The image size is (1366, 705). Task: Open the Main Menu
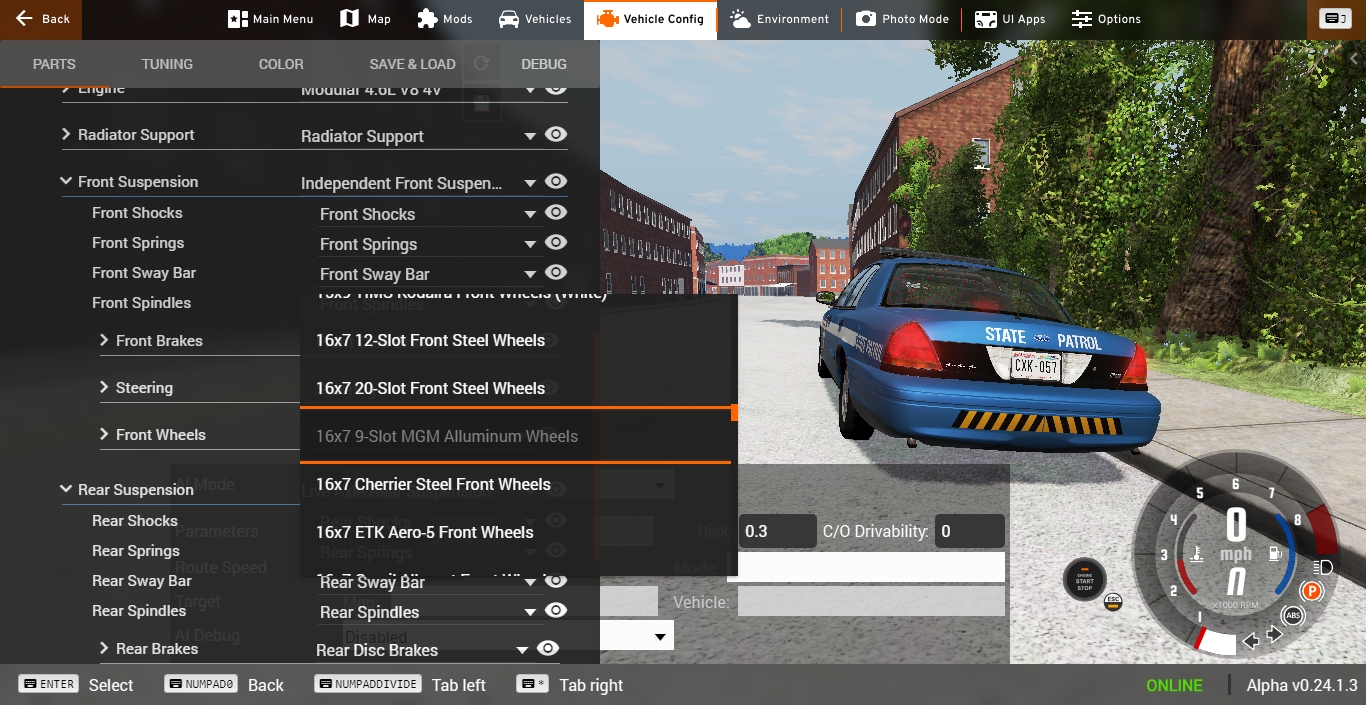(x=270, y=19)
